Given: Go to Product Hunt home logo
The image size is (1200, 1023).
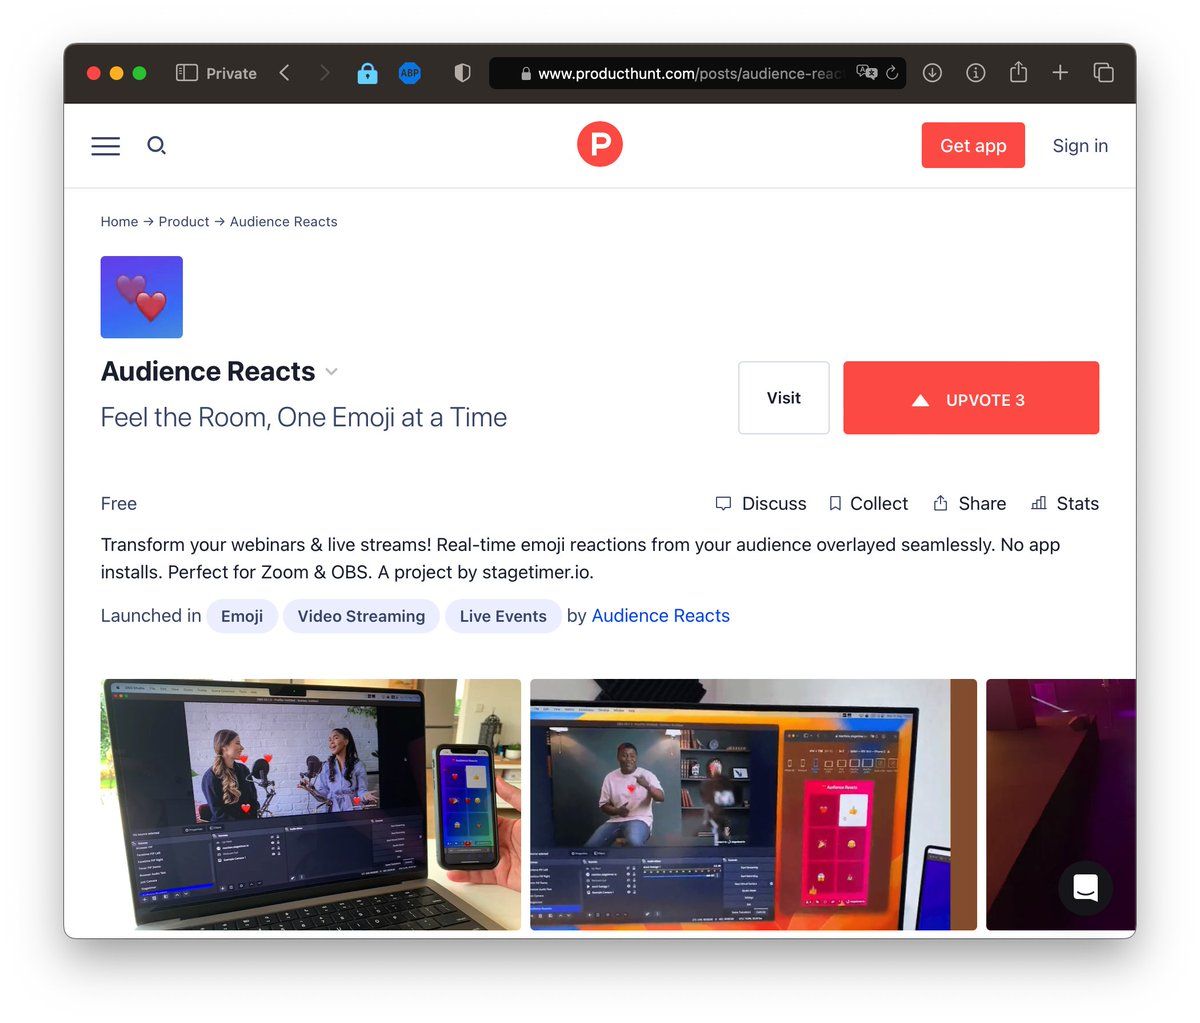Looking at the screenshot, I should [600, 145].
